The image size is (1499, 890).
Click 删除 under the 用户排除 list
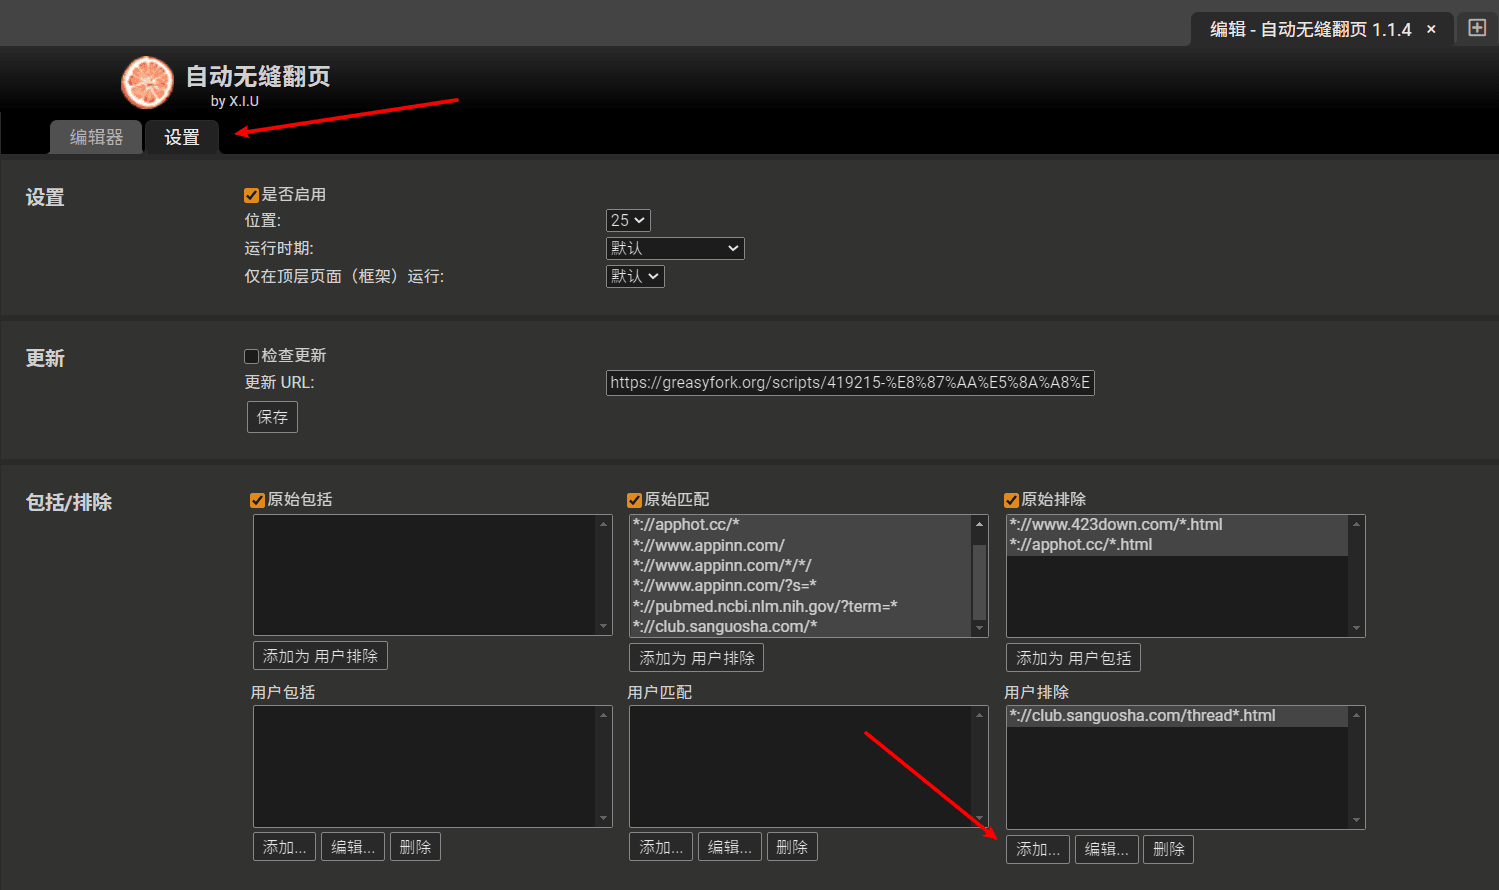1168,849
